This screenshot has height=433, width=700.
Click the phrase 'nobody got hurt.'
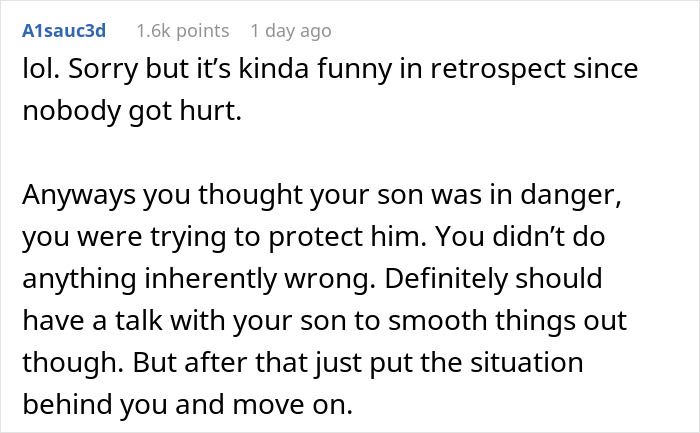click(x=132, y=111)
